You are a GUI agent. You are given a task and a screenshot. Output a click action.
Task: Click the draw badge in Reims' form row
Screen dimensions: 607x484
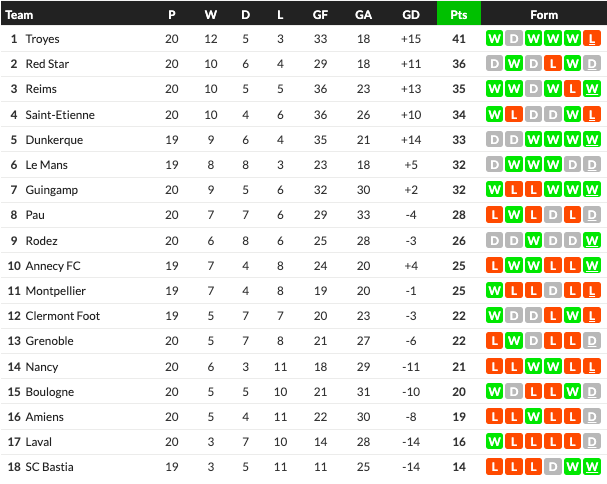pos(533,89)
